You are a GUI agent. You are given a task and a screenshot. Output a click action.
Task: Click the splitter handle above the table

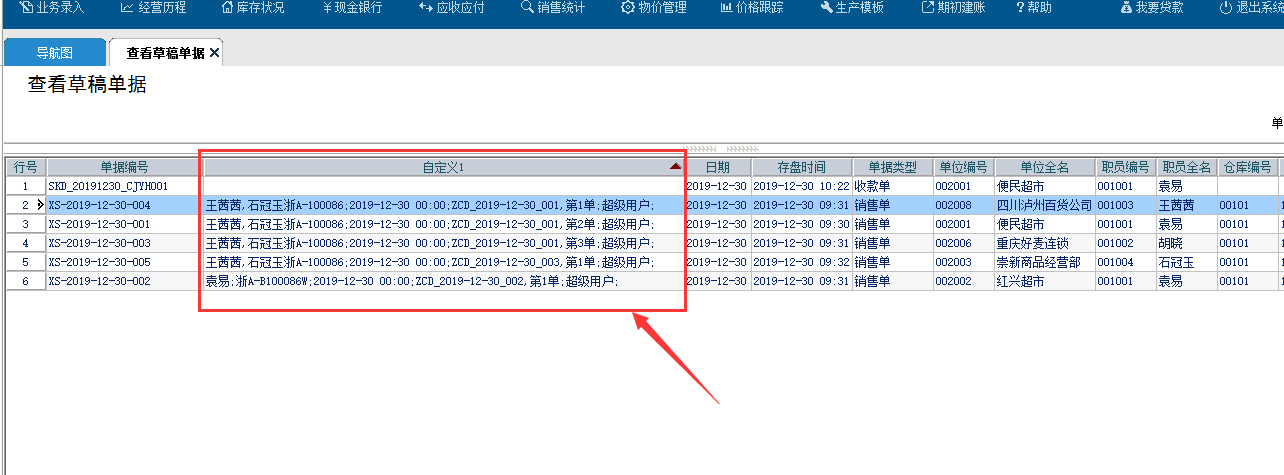pyautogui.click(x=720, y=148)
